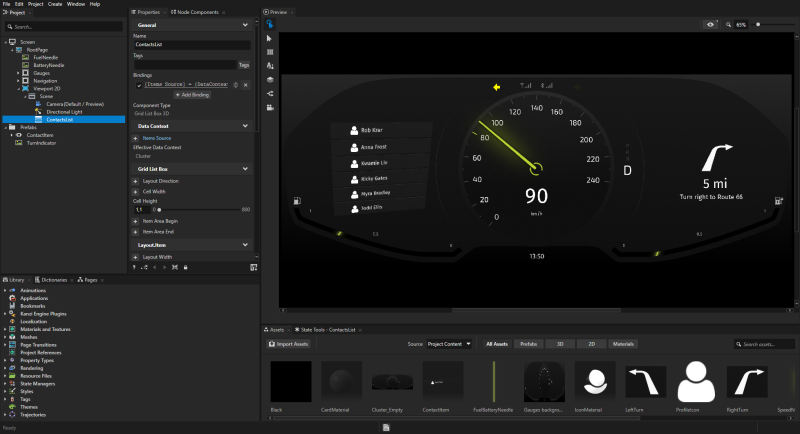
Task: Open the Create menu
Action: (53, 4)
